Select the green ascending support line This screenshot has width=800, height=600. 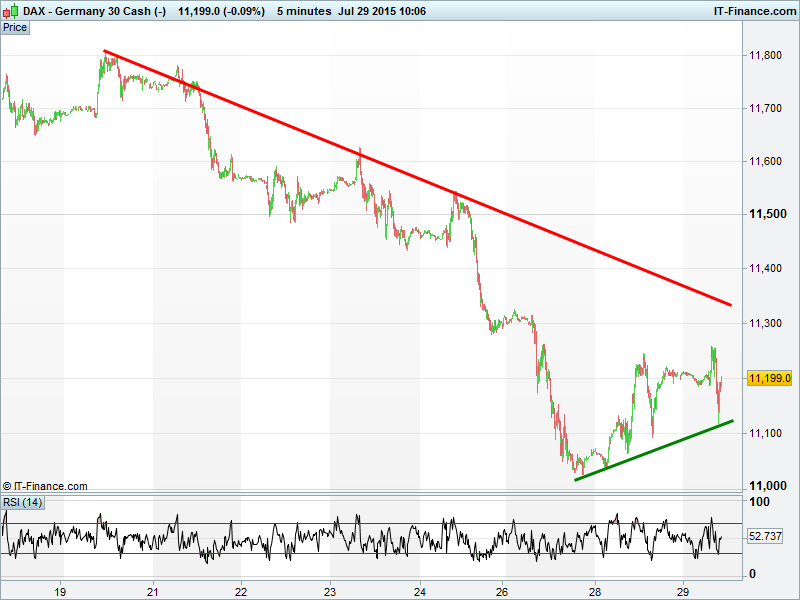point(655,450)
